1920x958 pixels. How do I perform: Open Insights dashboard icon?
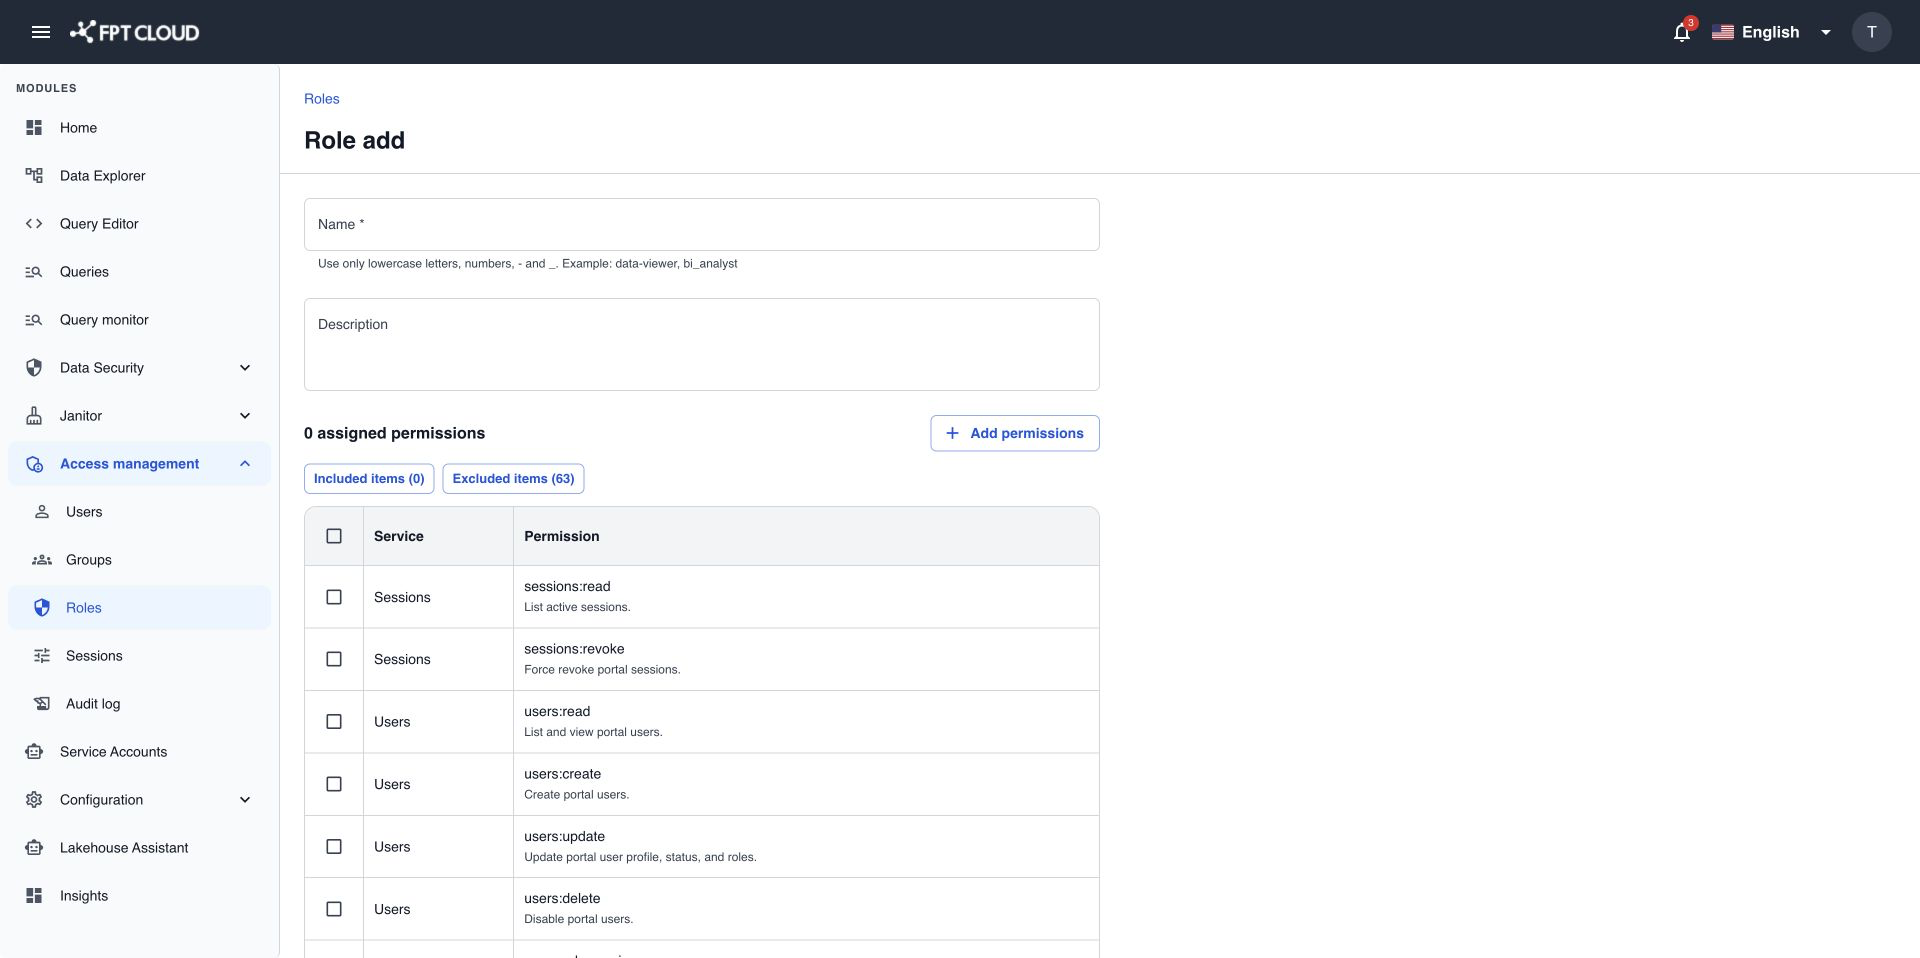[x=34, y=896]
